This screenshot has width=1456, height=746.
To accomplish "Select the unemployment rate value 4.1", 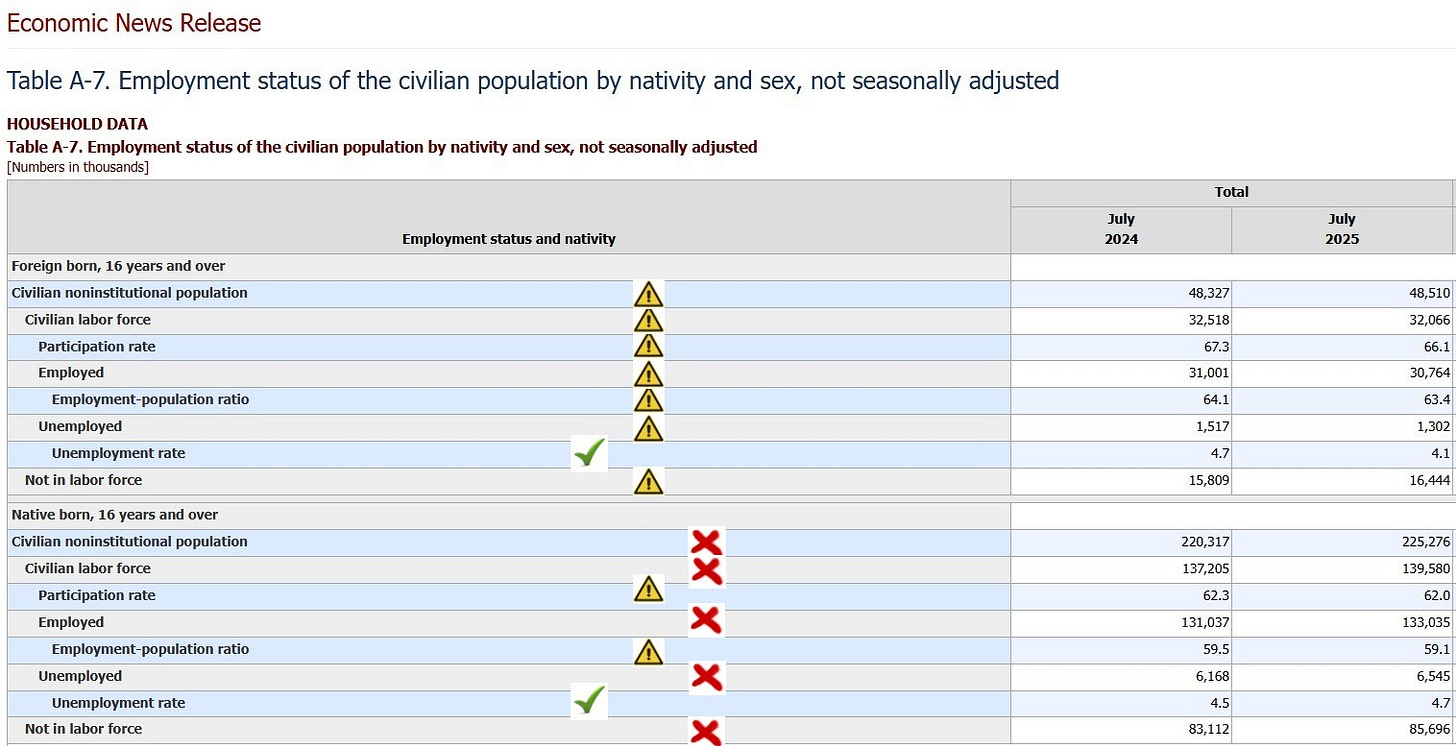I will pos(1441,454).
